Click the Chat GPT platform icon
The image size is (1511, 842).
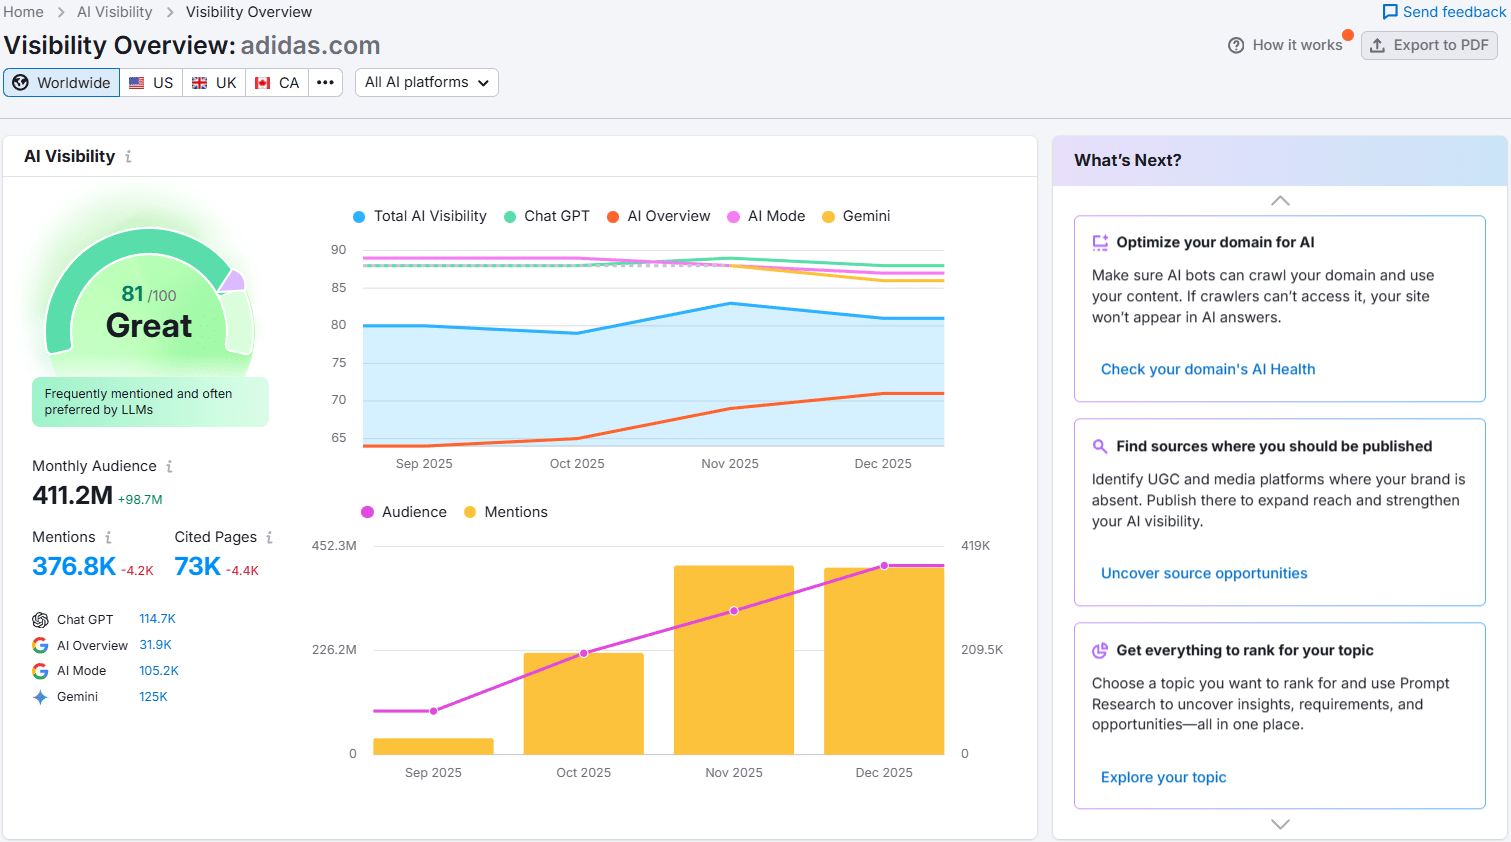click(40, 619)
